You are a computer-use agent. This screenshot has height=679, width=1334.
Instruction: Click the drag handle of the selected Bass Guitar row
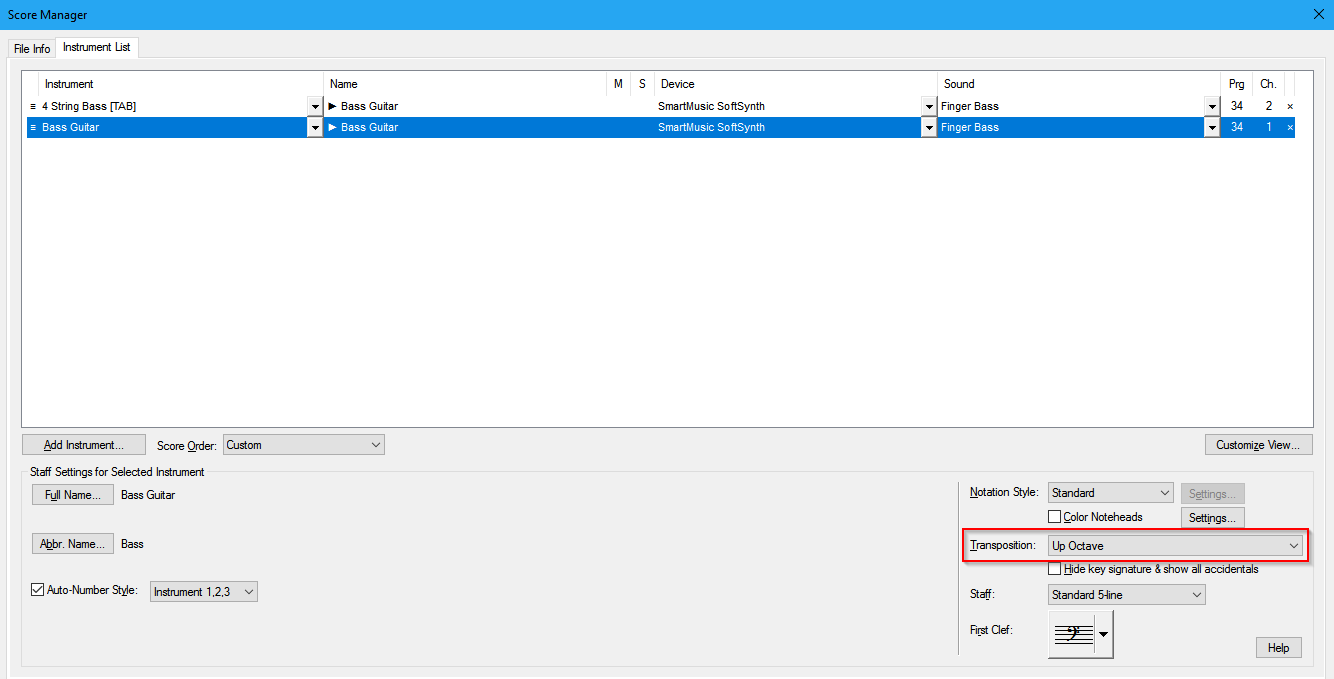click(33, 128)
